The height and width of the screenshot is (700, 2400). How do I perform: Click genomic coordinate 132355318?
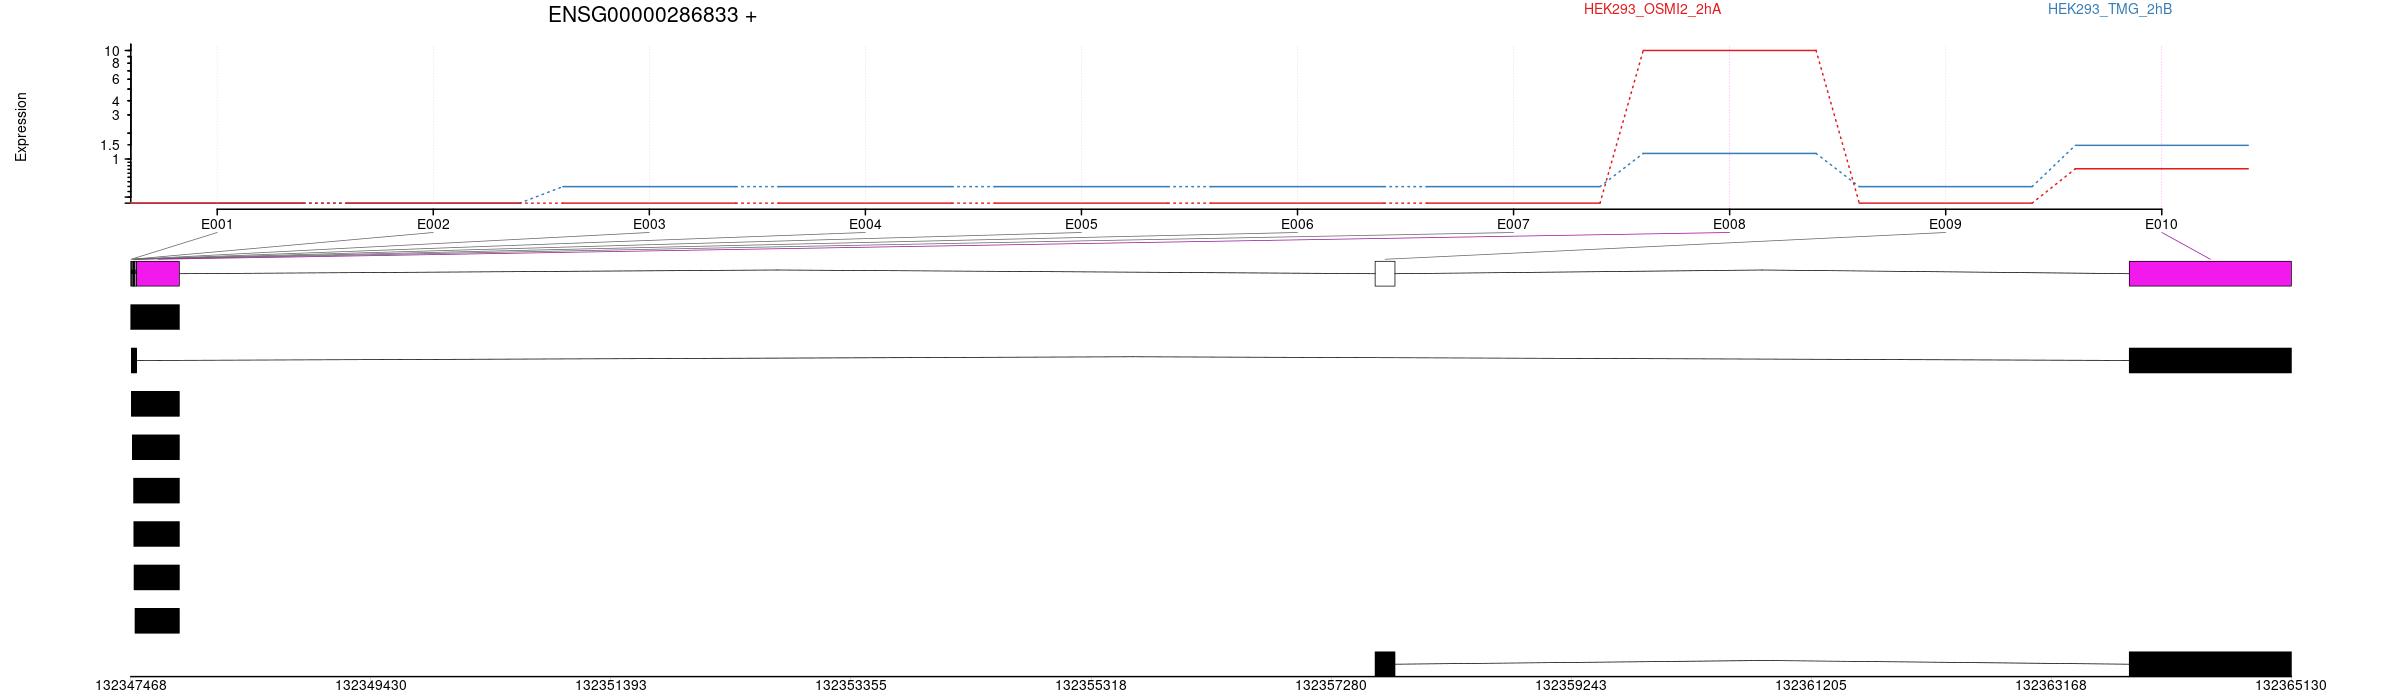click(1091, 686)
